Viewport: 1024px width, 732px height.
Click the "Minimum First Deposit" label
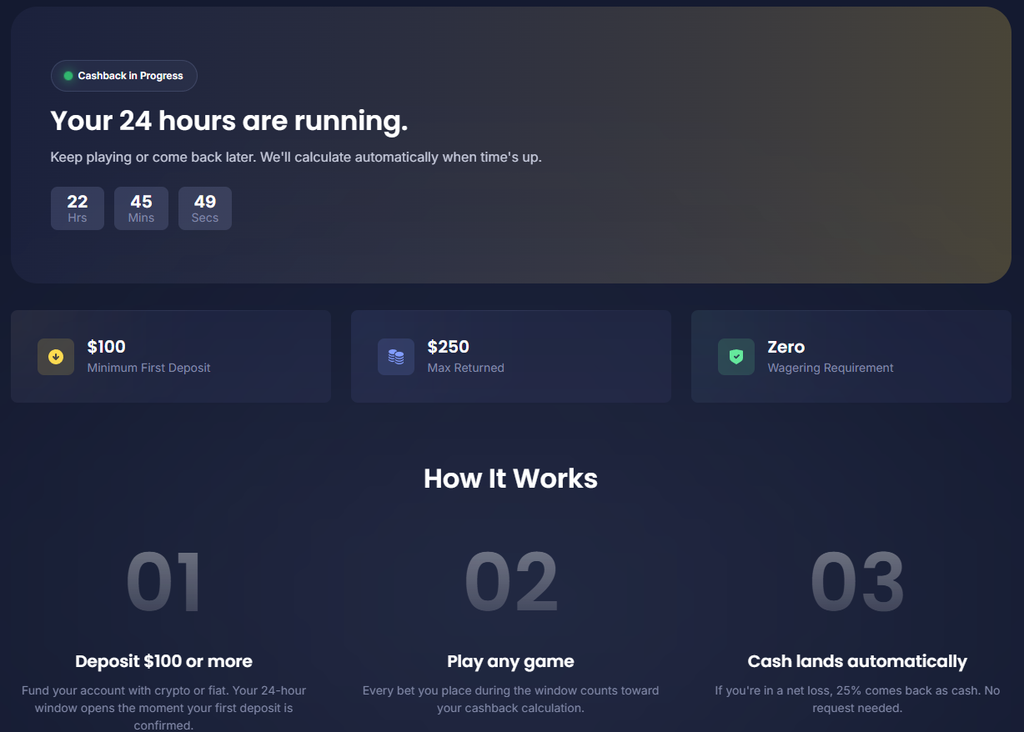tap(149, 368)
